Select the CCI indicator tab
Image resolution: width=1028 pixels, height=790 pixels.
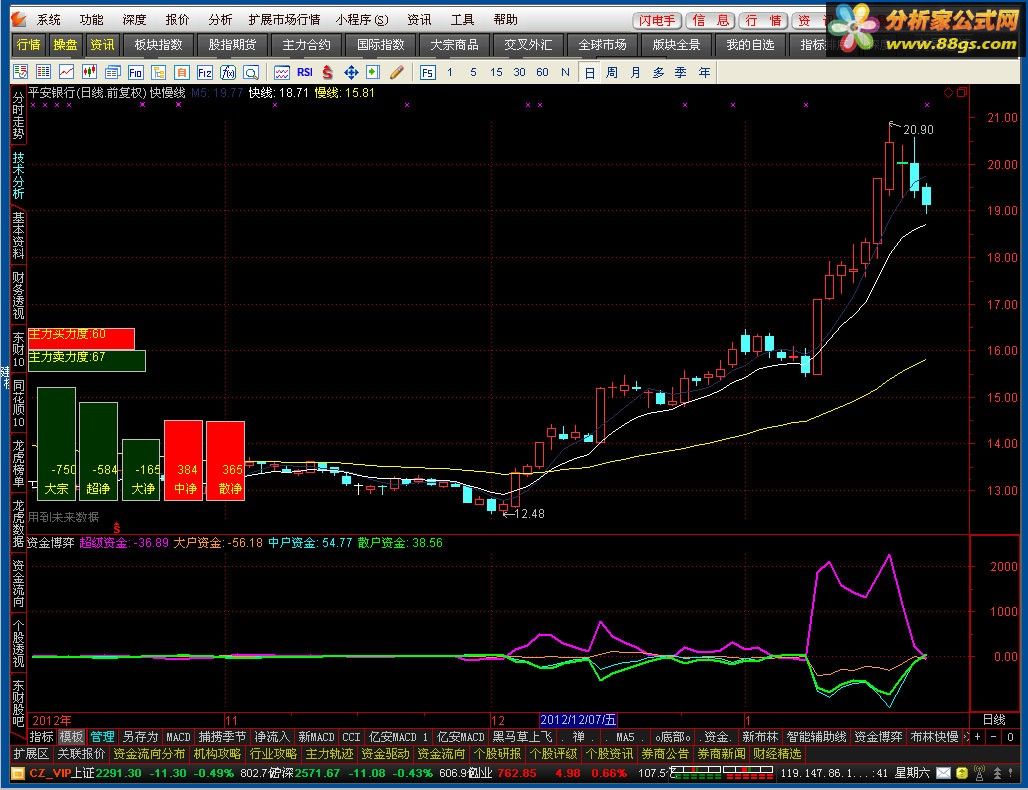click(351, 737)
